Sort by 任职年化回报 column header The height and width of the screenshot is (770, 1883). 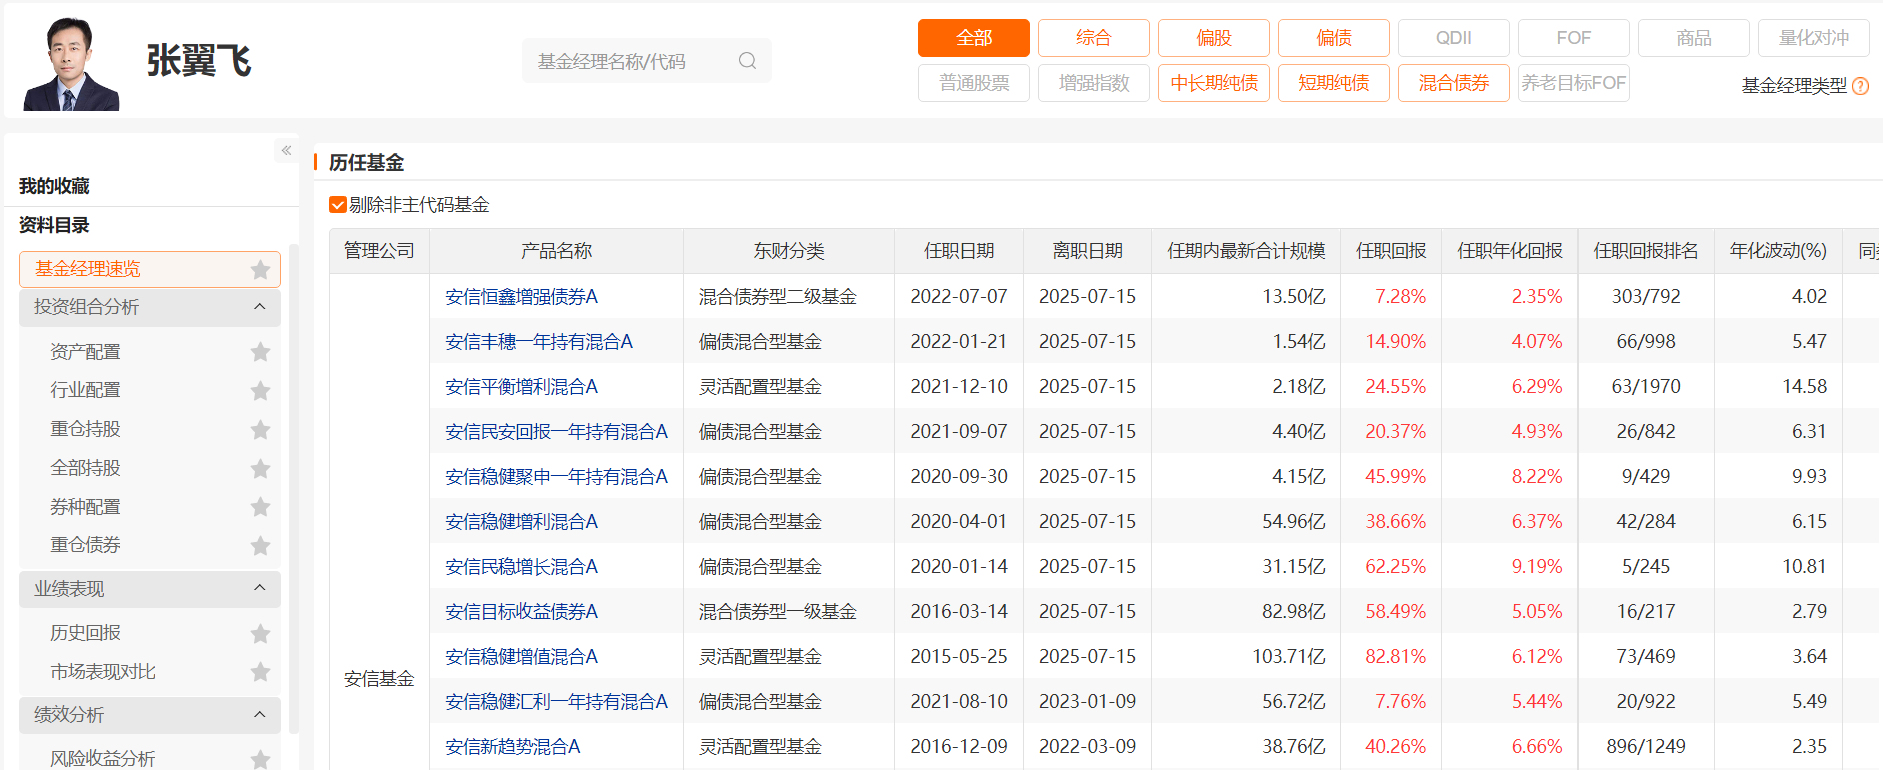1509,251
